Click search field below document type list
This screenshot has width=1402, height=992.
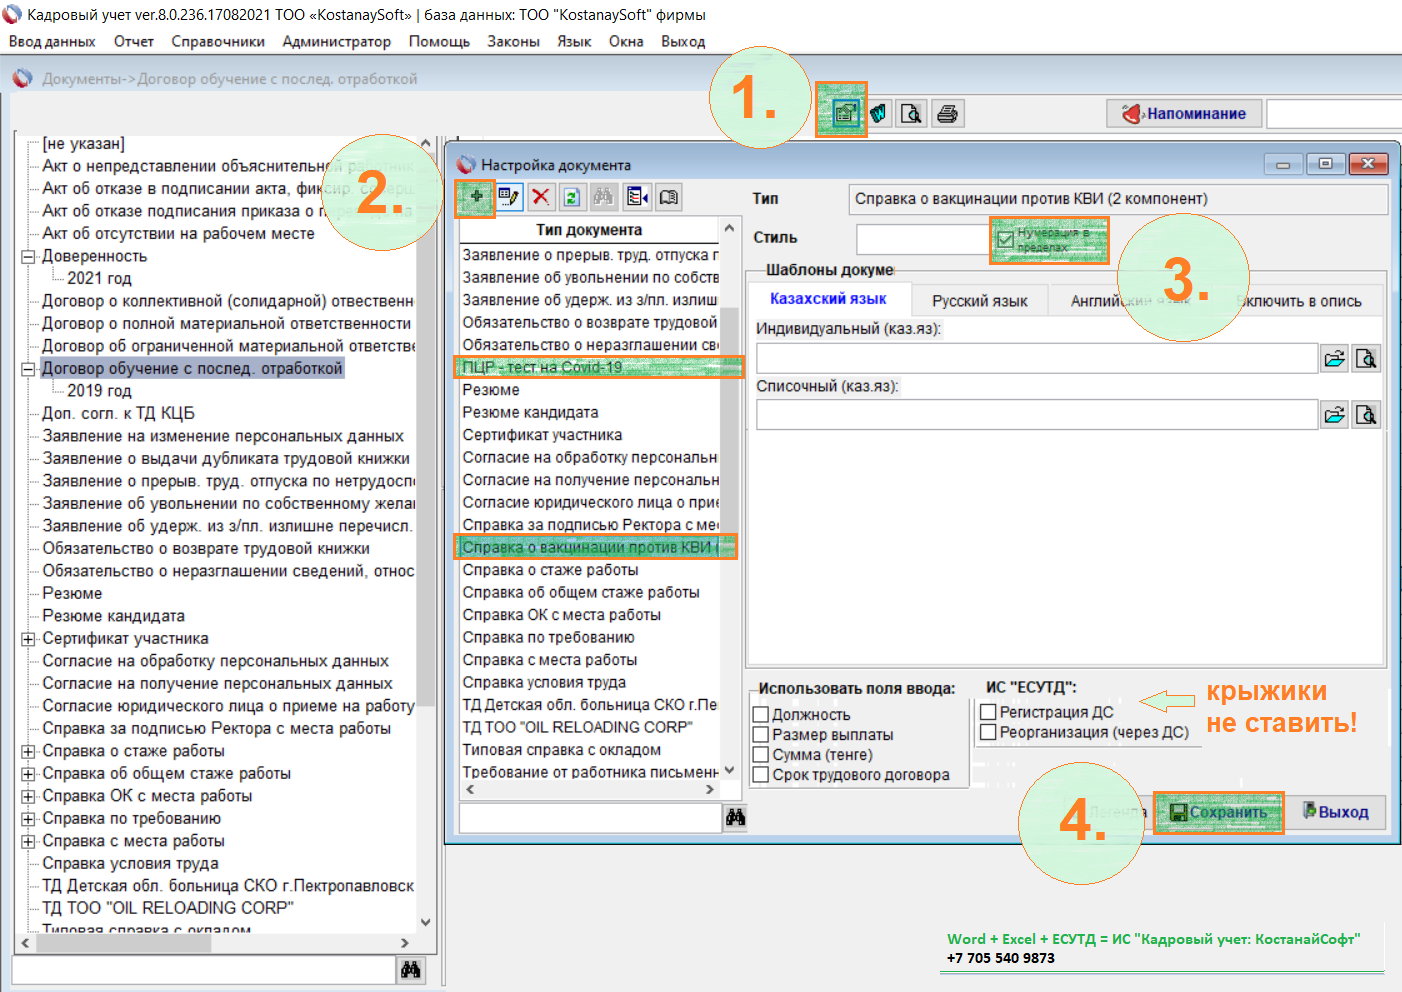click(x=590, y=817)
